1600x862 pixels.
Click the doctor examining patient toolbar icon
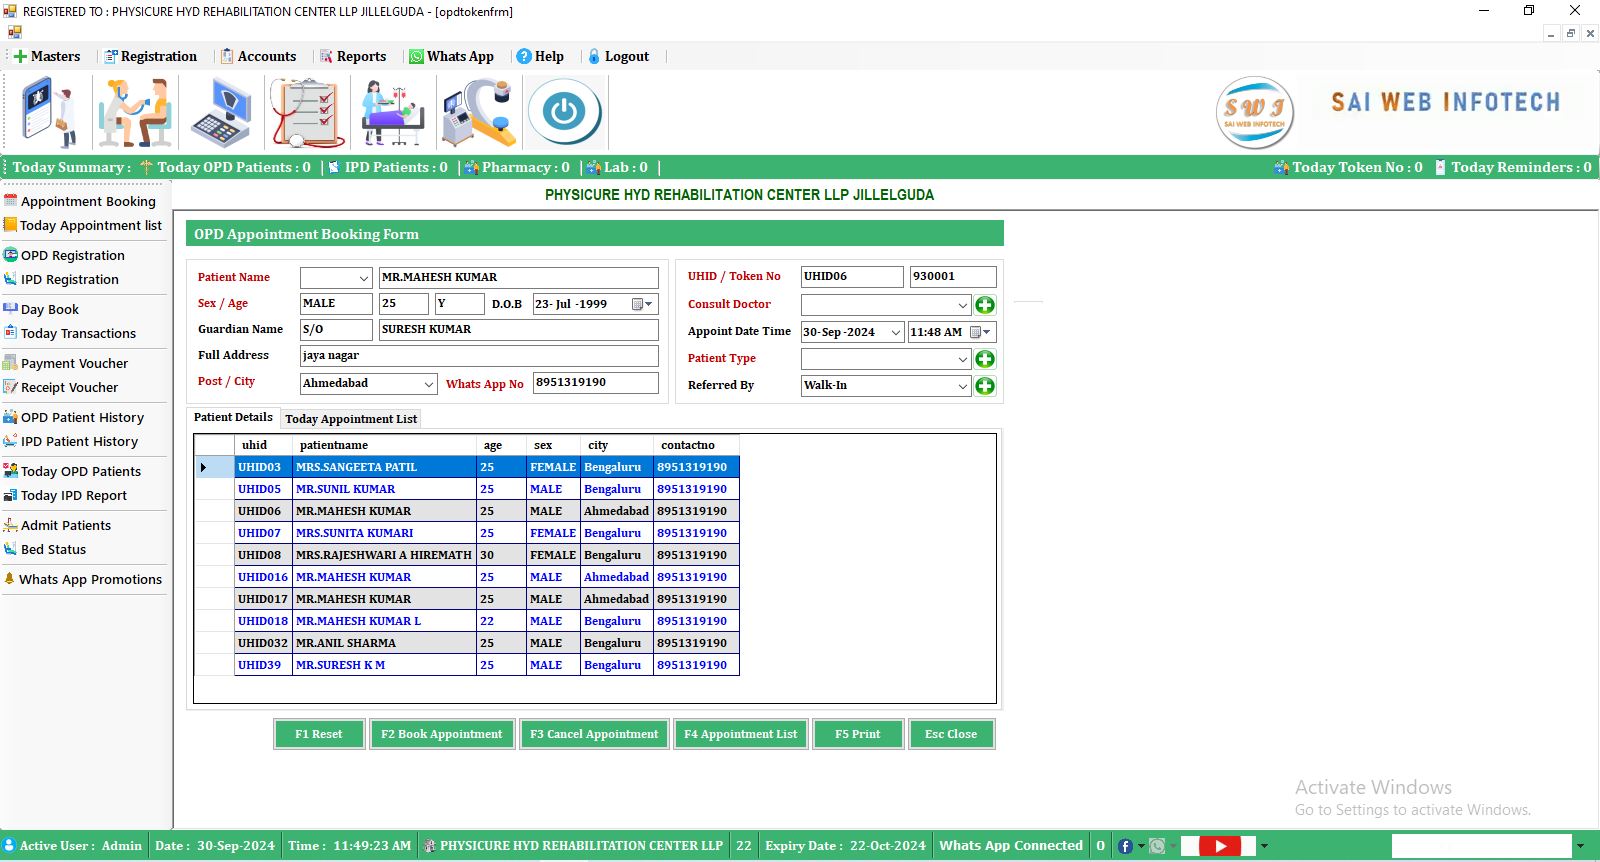135,113
